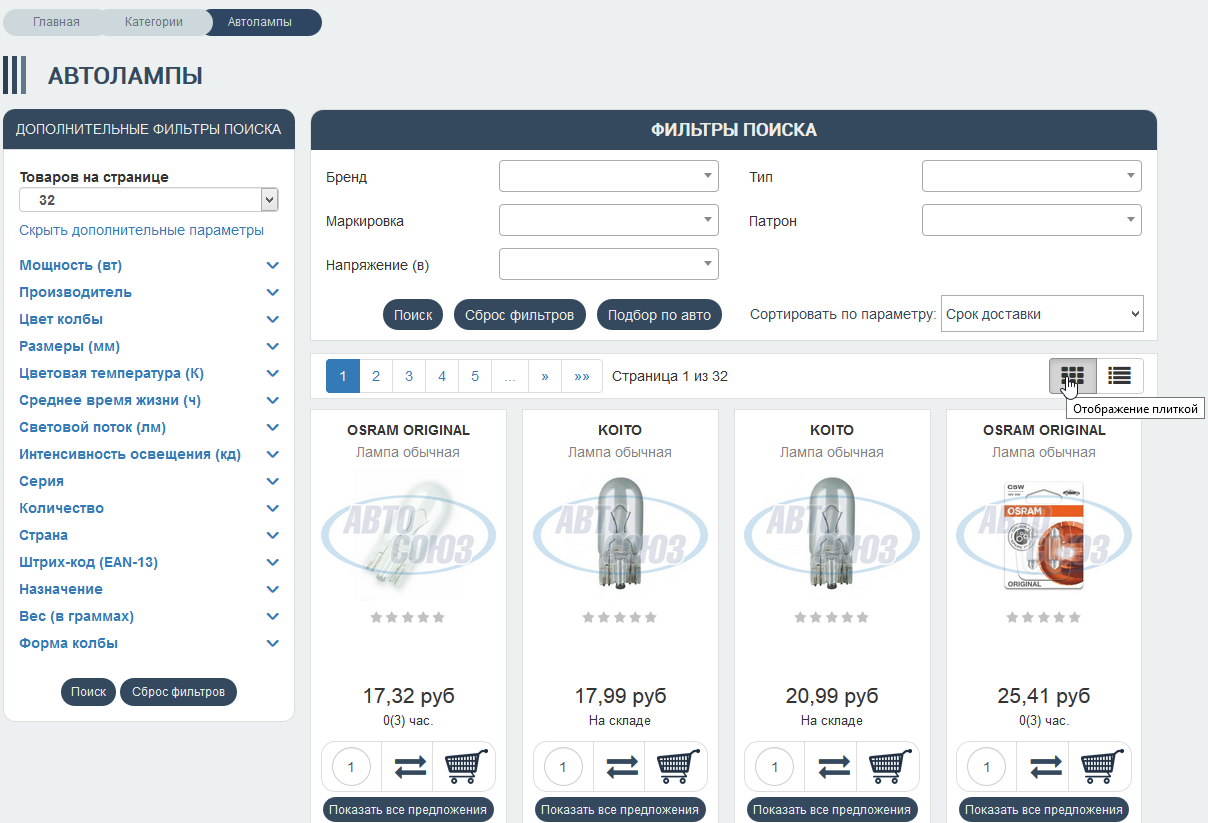The width and height of the screenshot is (1208, 823).
Task: Click the Подбор по авто button
Action: coord(659,315)
